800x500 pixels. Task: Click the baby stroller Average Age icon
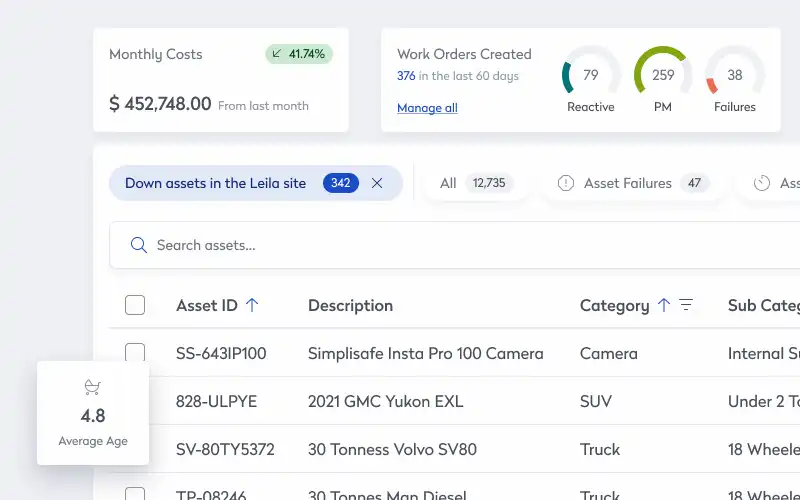point(92,387)
